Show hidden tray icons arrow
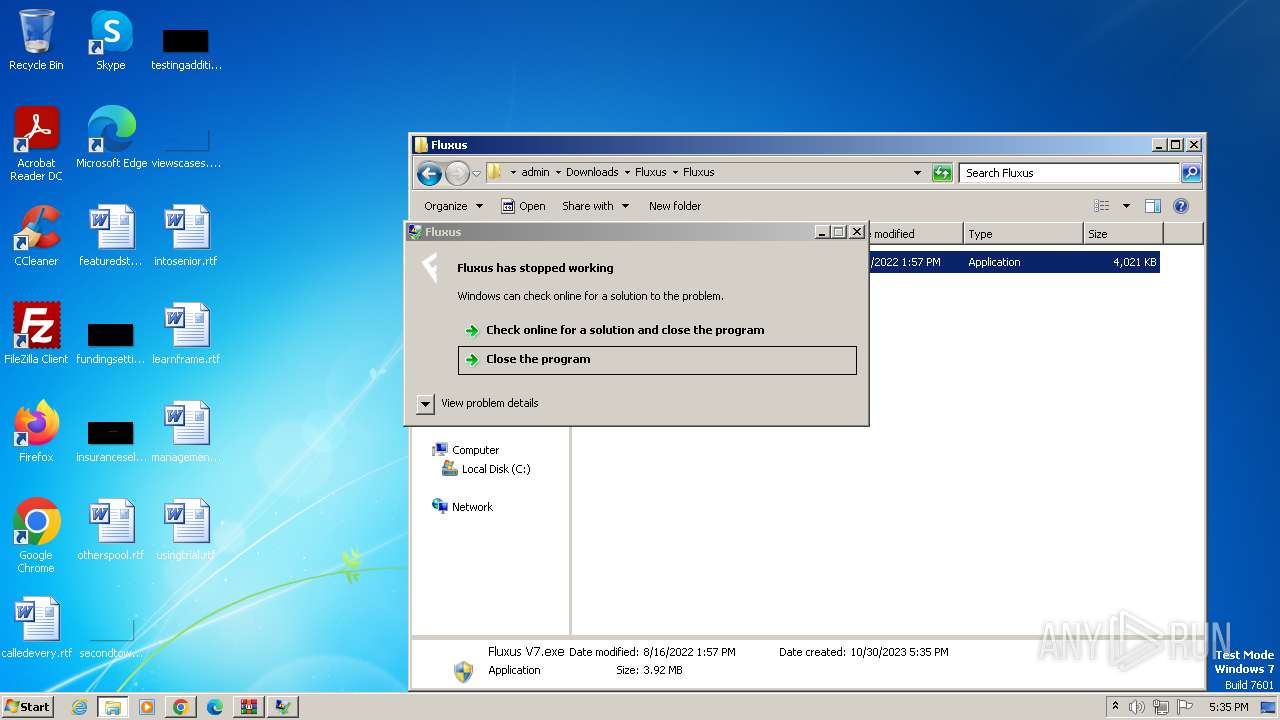 [x=1115, y=706]
